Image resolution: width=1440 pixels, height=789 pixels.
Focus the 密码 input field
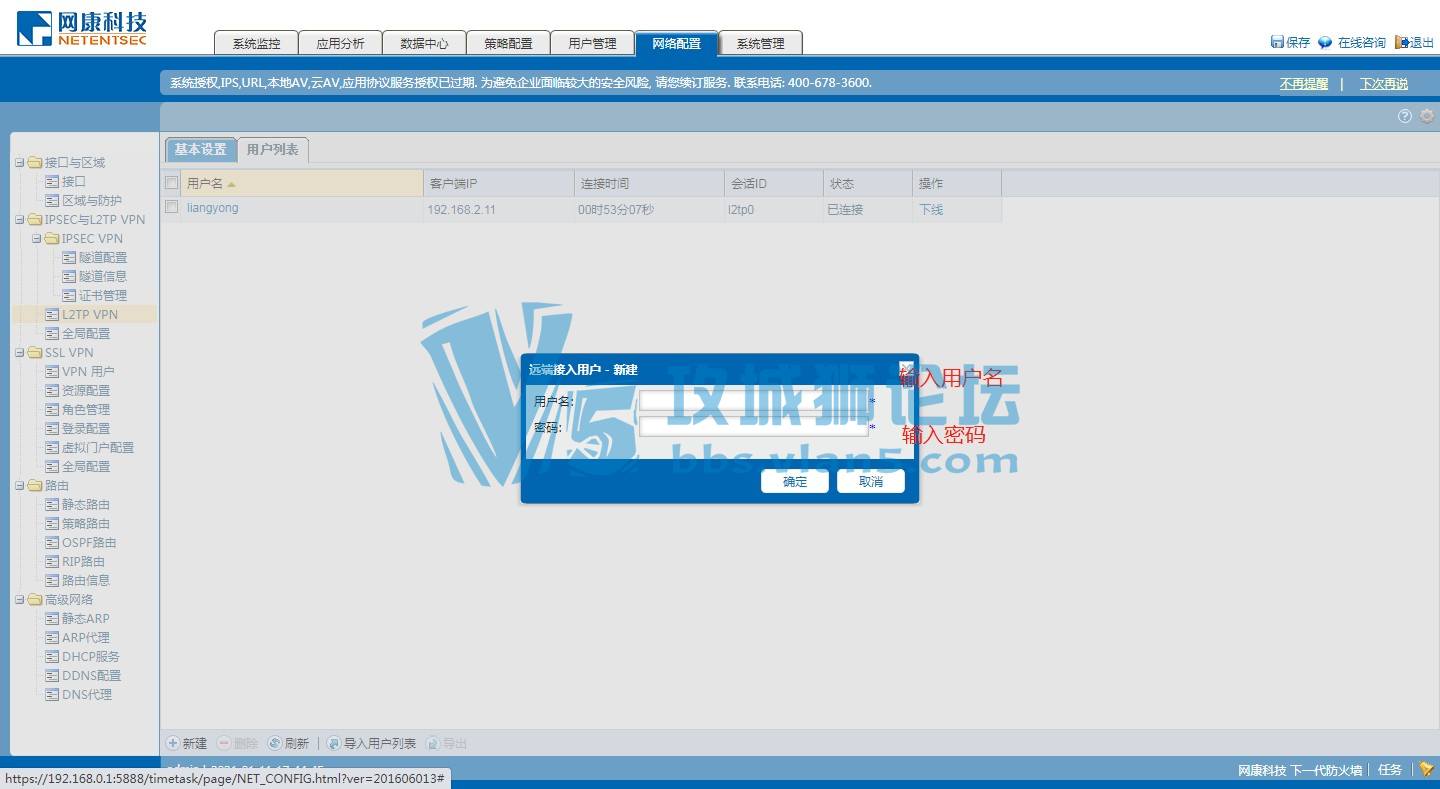click(x=753, y=427)
